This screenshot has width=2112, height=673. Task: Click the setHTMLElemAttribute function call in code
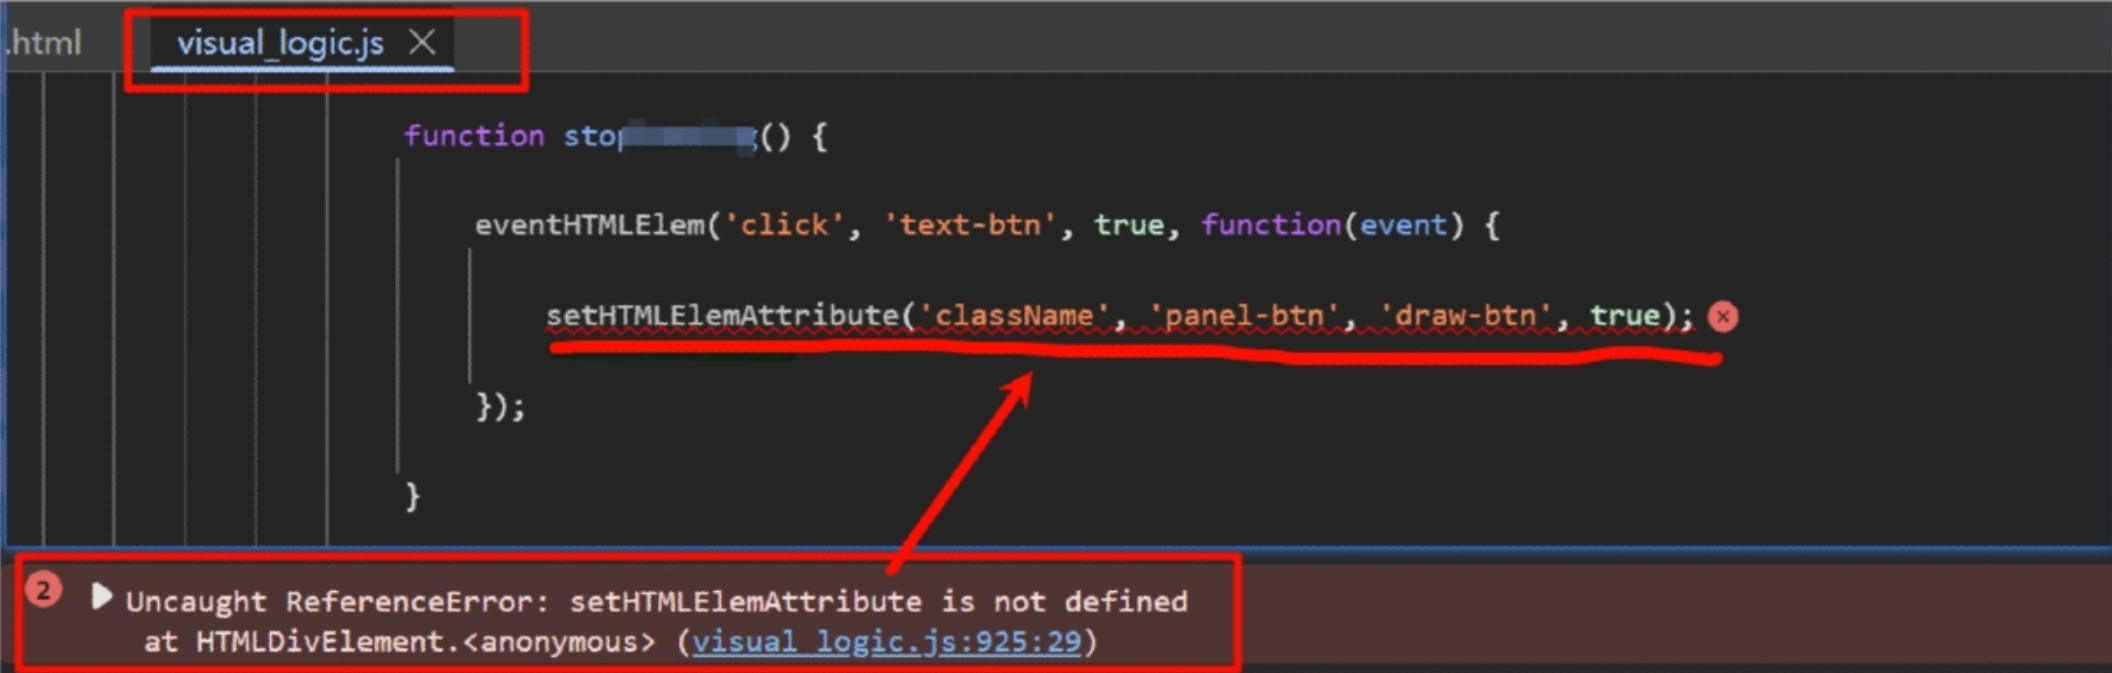pyautogui.click(x=722, y=316)
